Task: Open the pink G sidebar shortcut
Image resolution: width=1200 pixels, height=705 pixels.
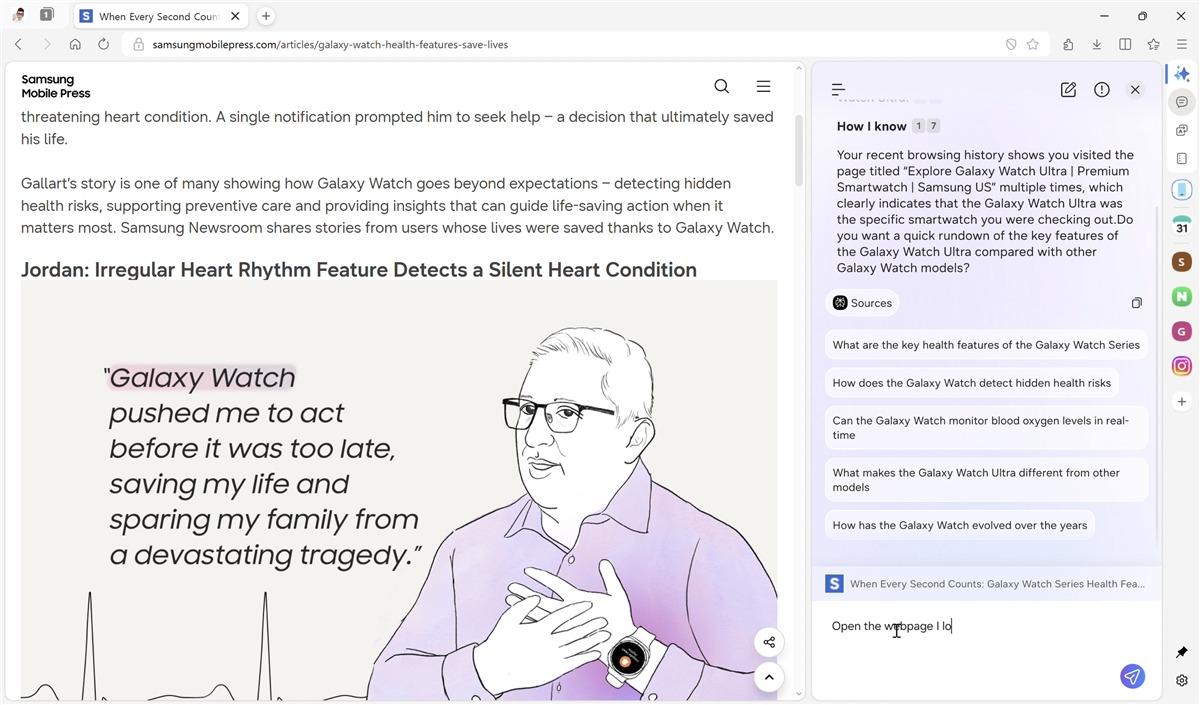Action: (x=1181, y=331)
